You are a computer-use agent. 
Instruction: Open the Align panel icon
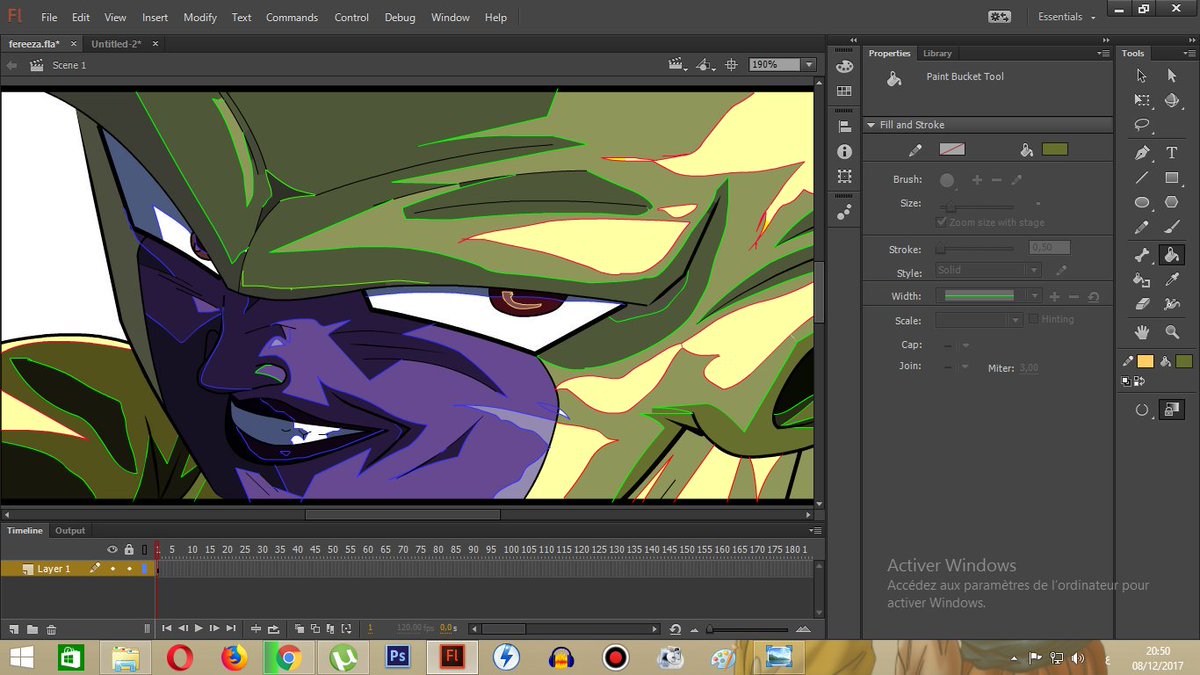[845, 127]
